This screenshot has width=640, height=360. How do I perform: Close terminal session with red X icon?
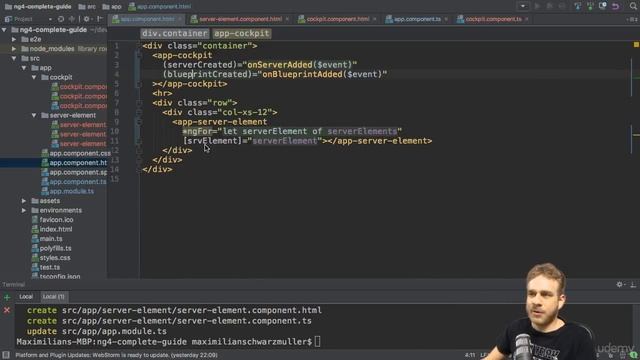click(x=7, y=311)
